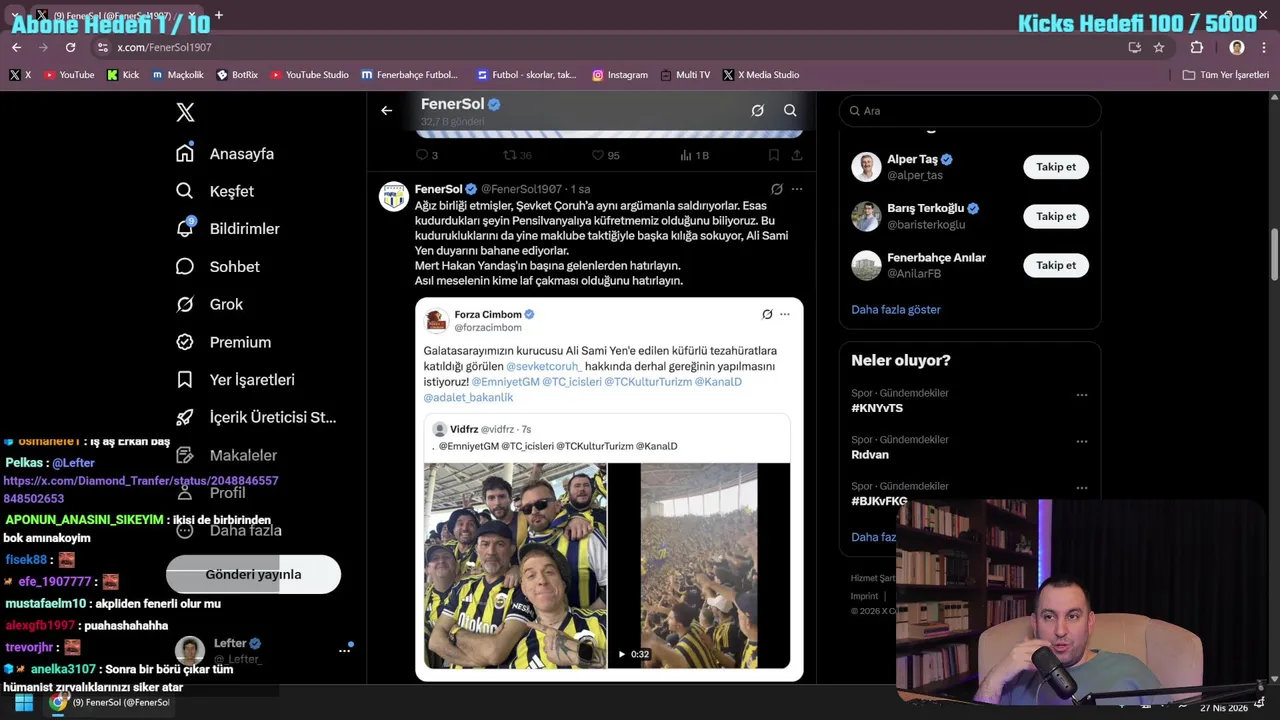The image size is (1280, 720).
Task: Follow Fenerbahçe Anılar with Takip et
Action: coord(1055,265)
